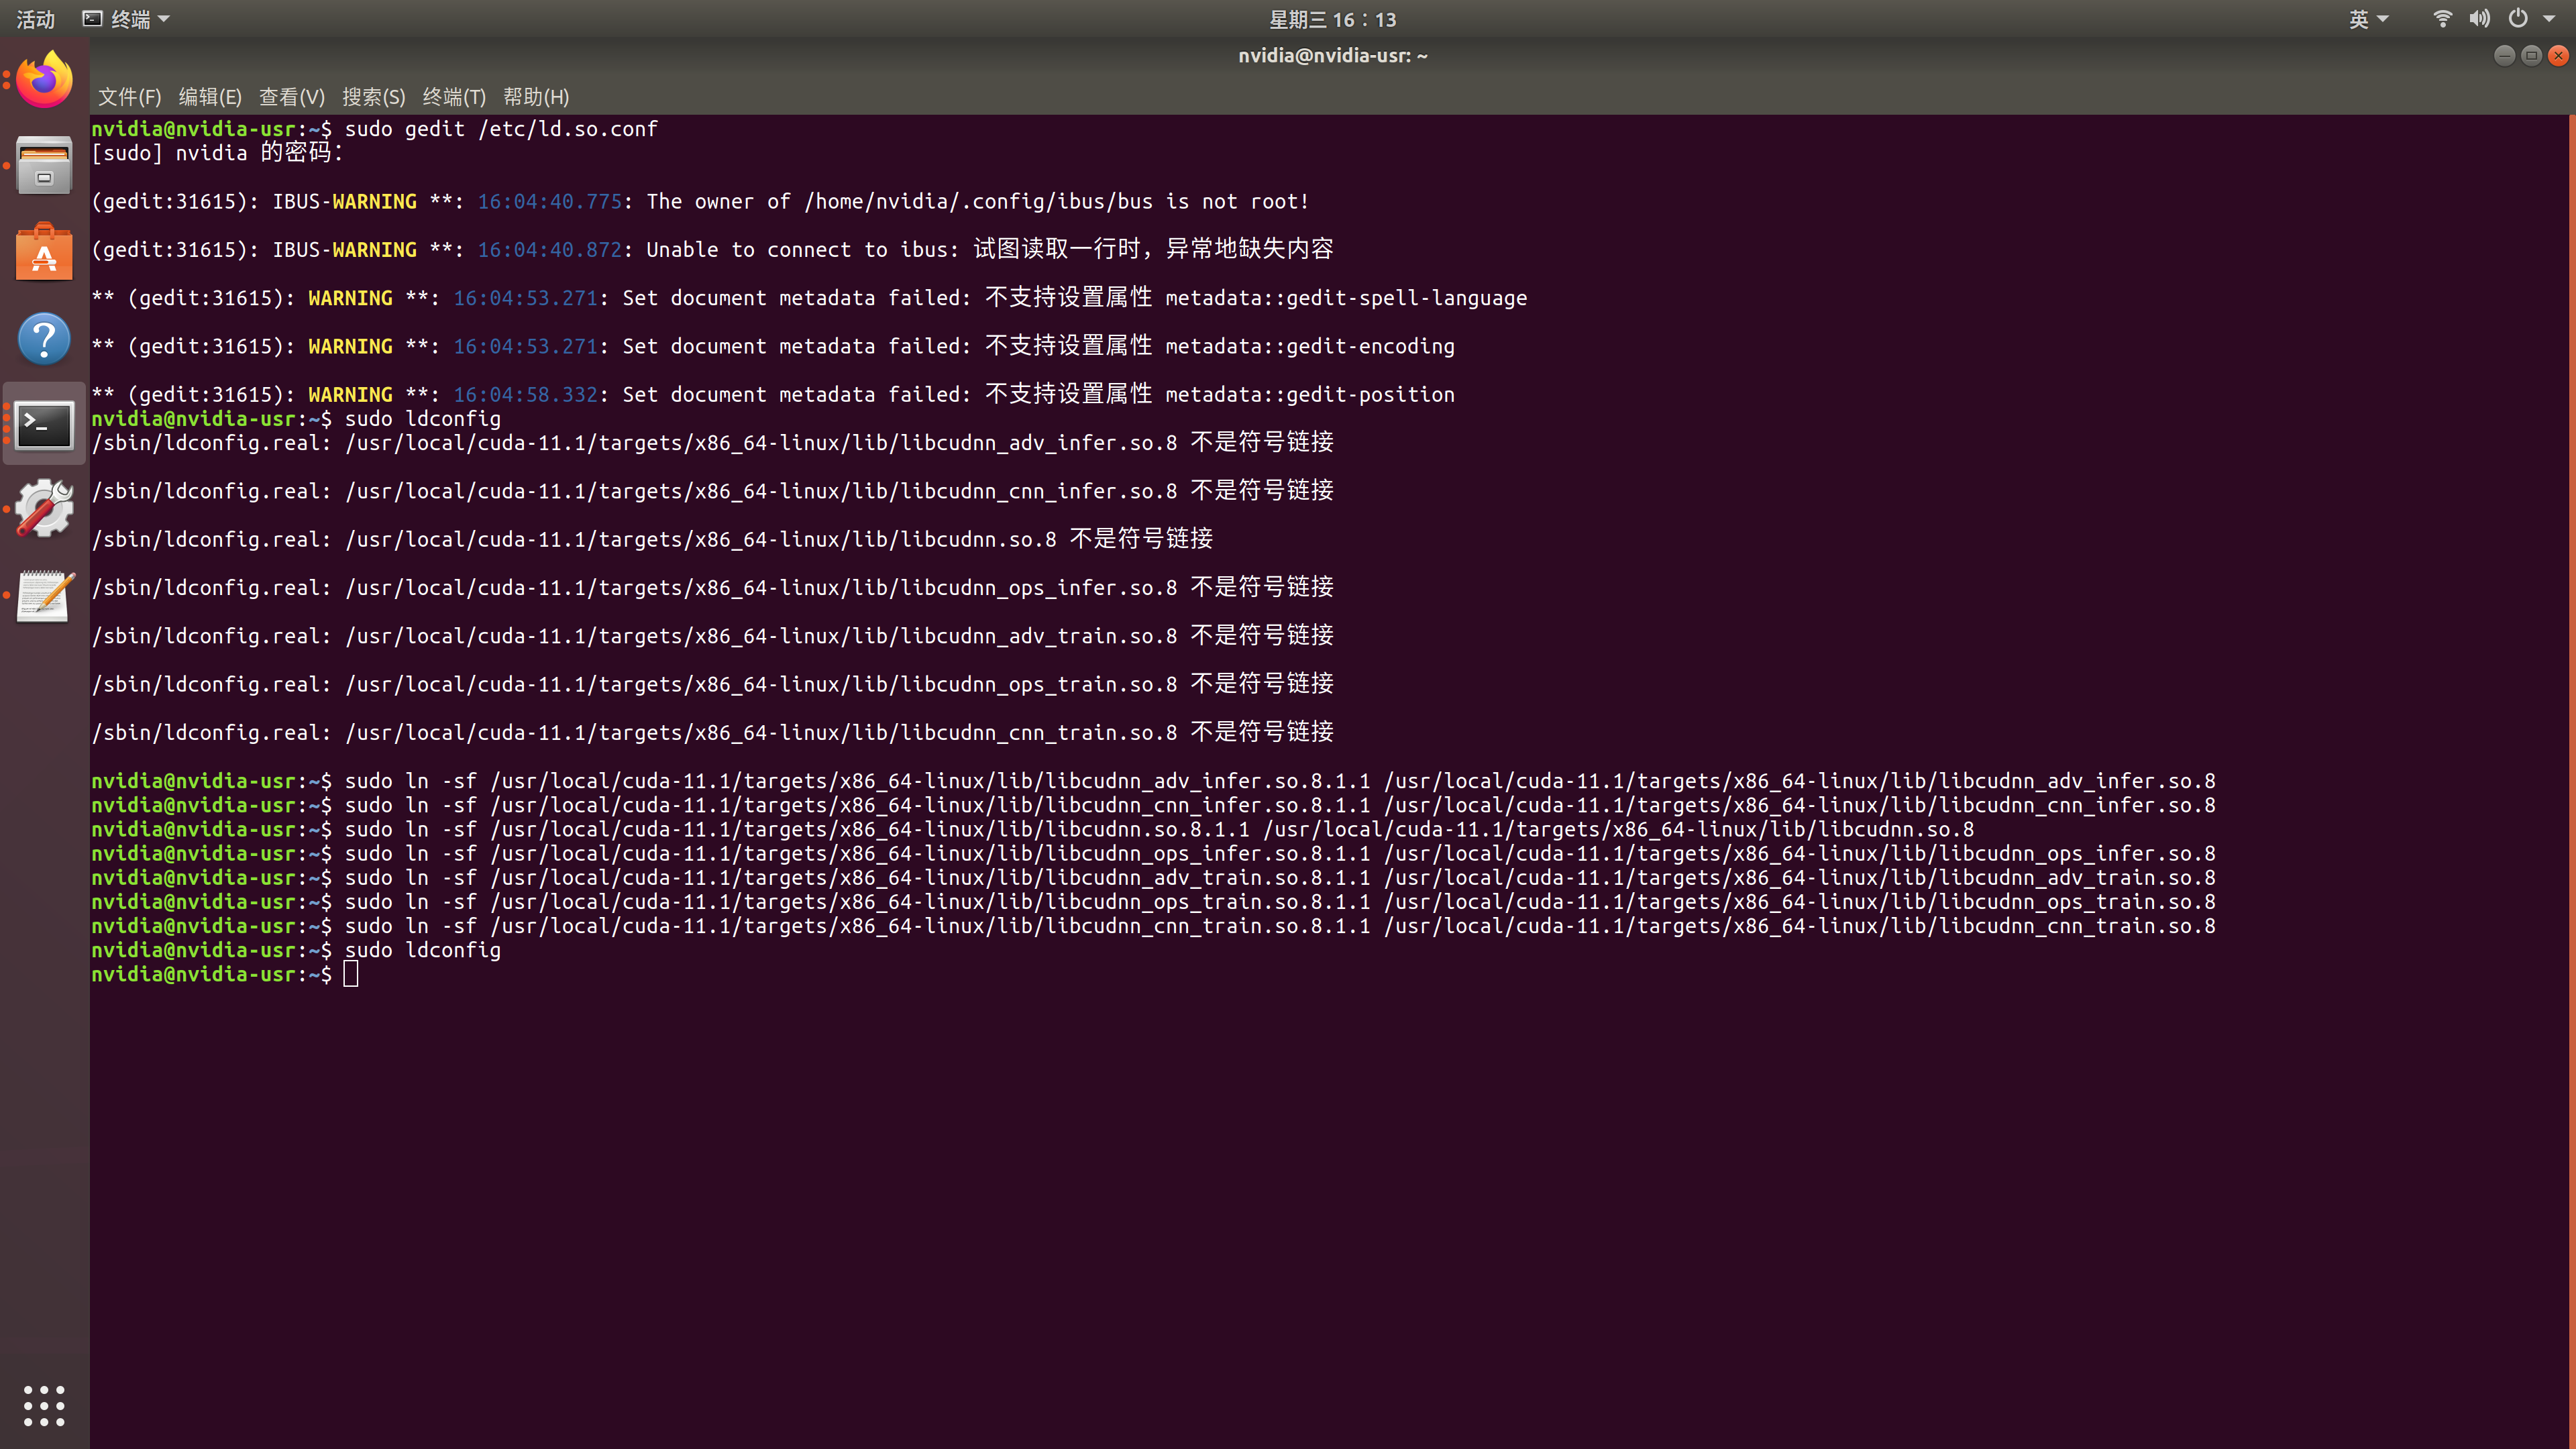The width and height of the screenshot is (2576, 1449).
Task: Launch the gedit text editor from dock
Action: point(43,595)
